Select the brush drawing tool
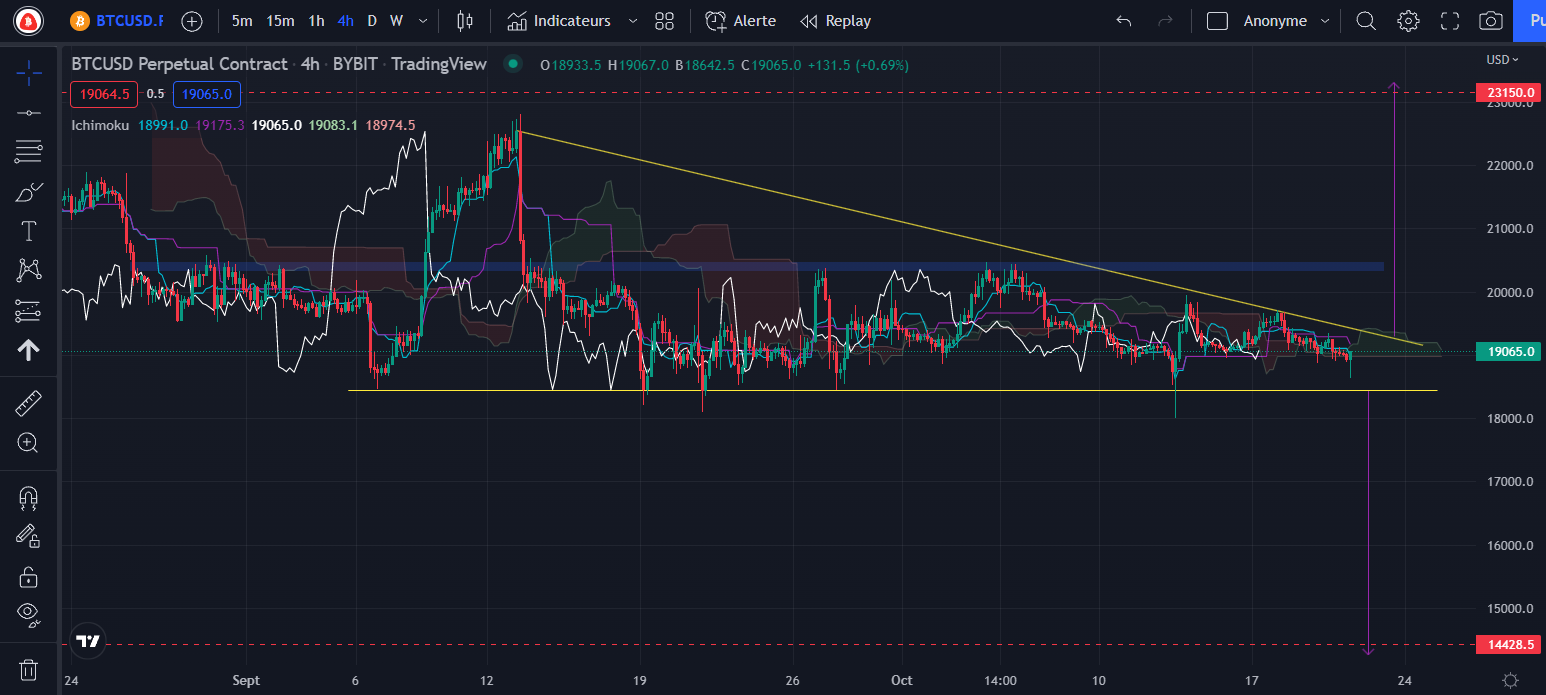This screenshot has width=1546, height=695. point(29,192)
